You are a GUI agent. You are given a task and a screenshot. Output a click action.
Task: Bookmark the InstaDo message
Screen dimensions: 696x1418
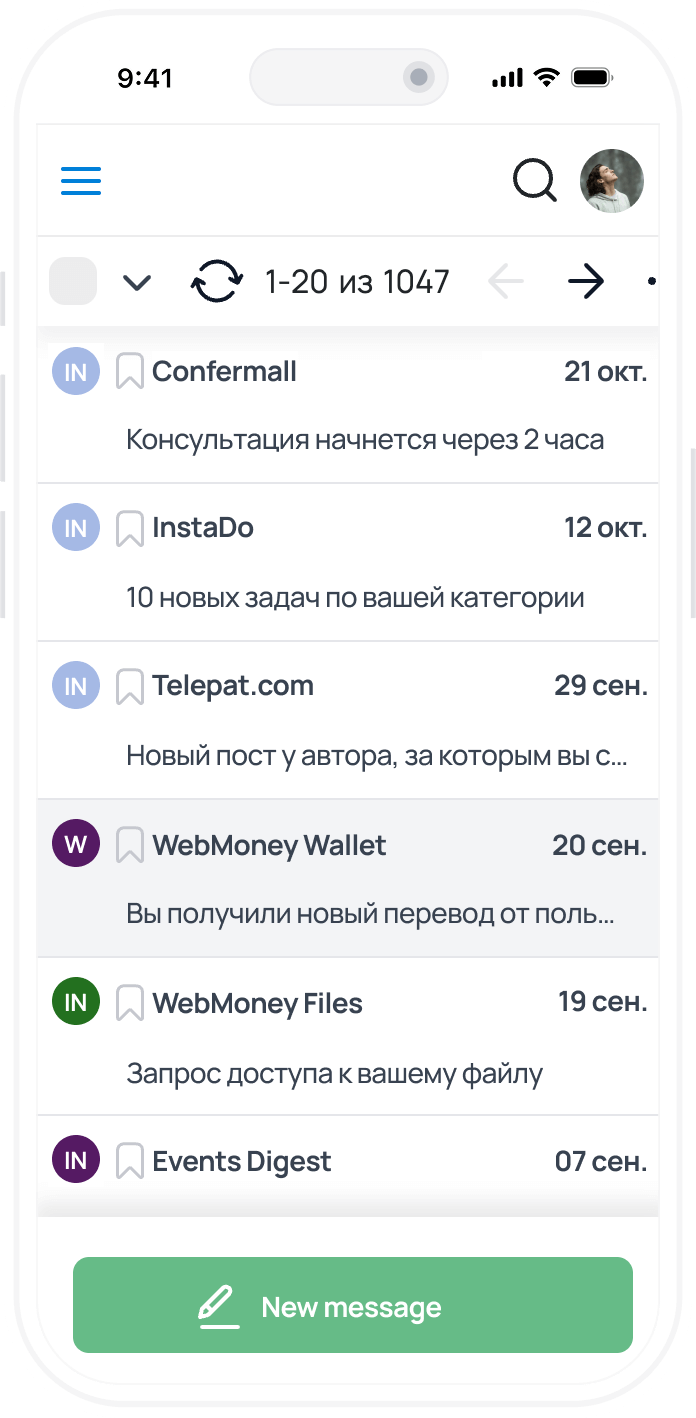pyautogui.click(x=130, y=528)
